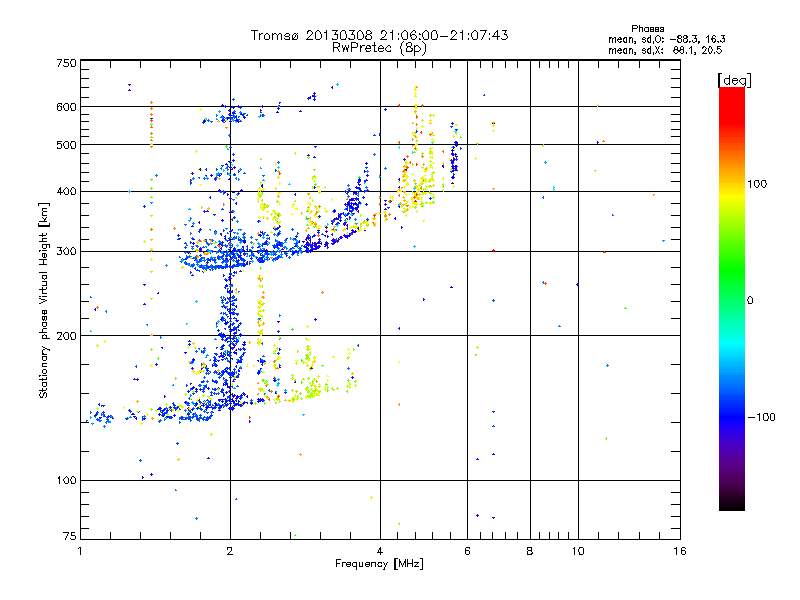Click the x-axis label '1'
Viewport: 800px width, 600px height.
coord(80,551)
